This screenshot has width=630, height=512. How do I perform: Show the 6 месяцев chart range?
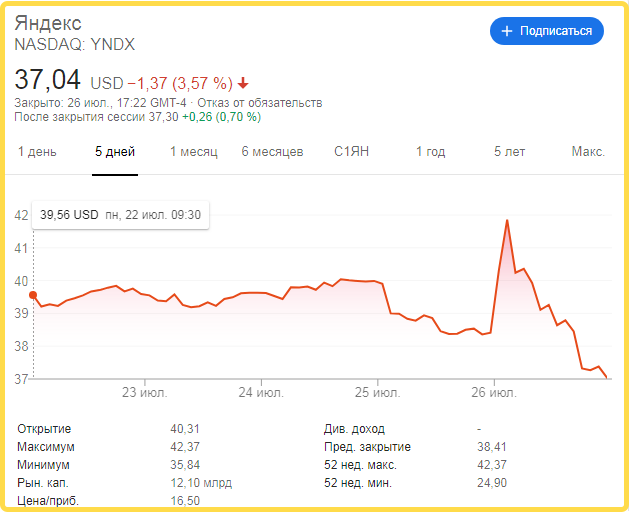click(272, 152)
